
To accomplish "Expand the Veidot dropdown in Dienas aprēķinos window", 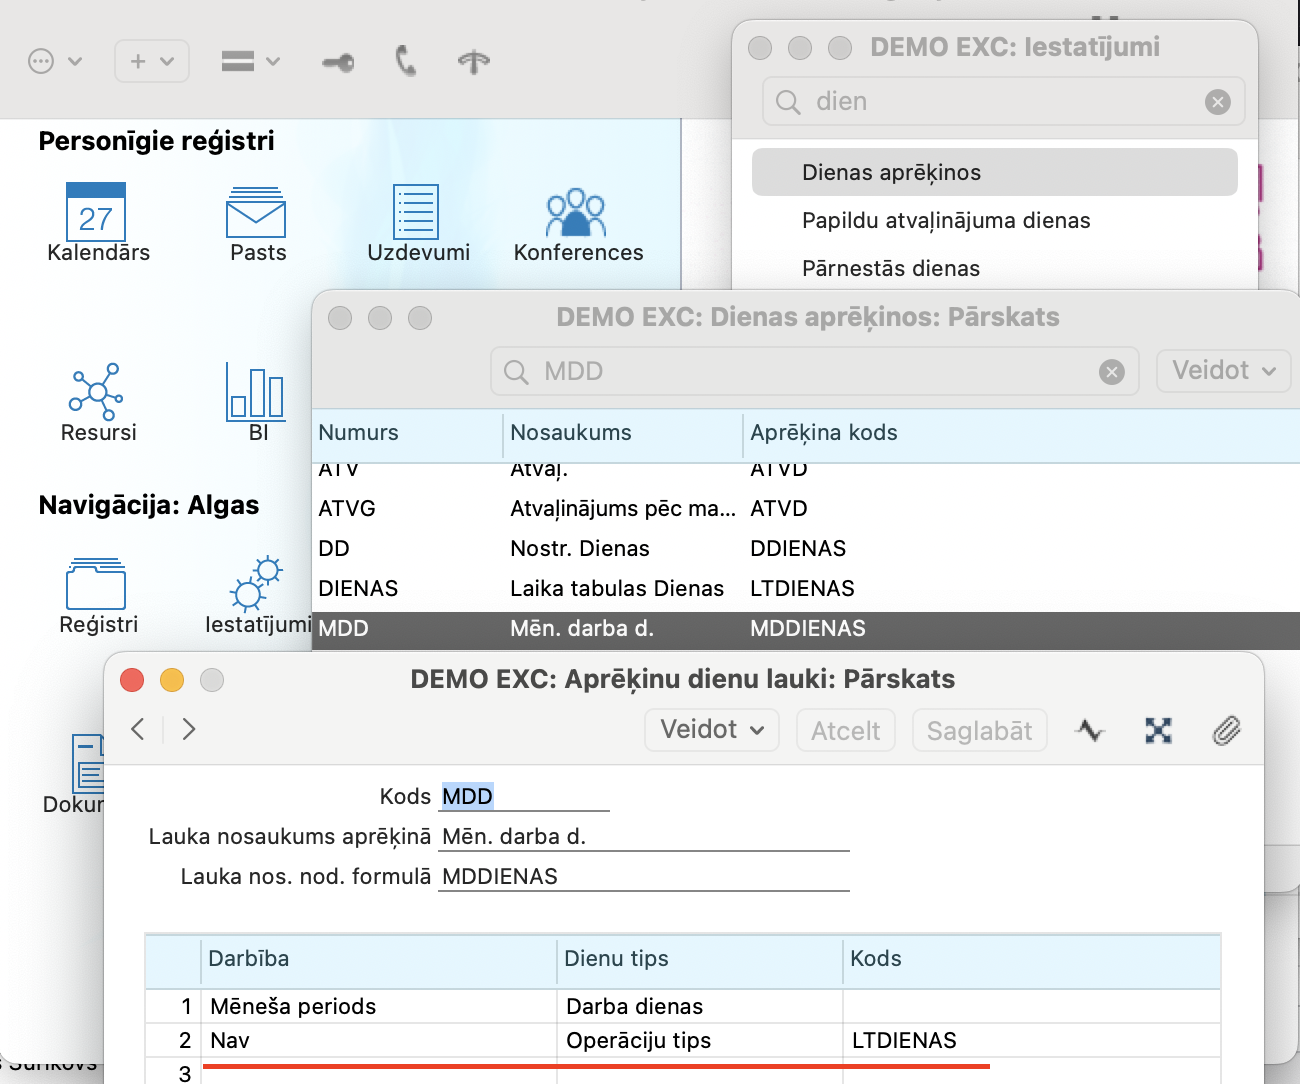I will (x=1223, y=371).
